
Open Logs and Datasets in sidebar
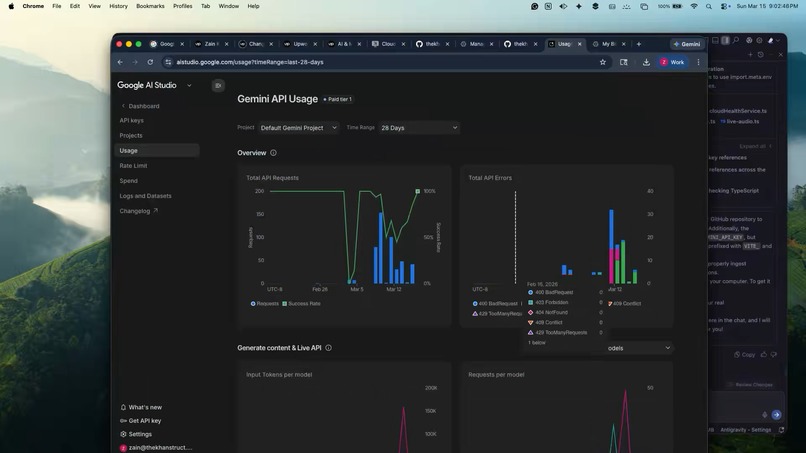[145, 196]
